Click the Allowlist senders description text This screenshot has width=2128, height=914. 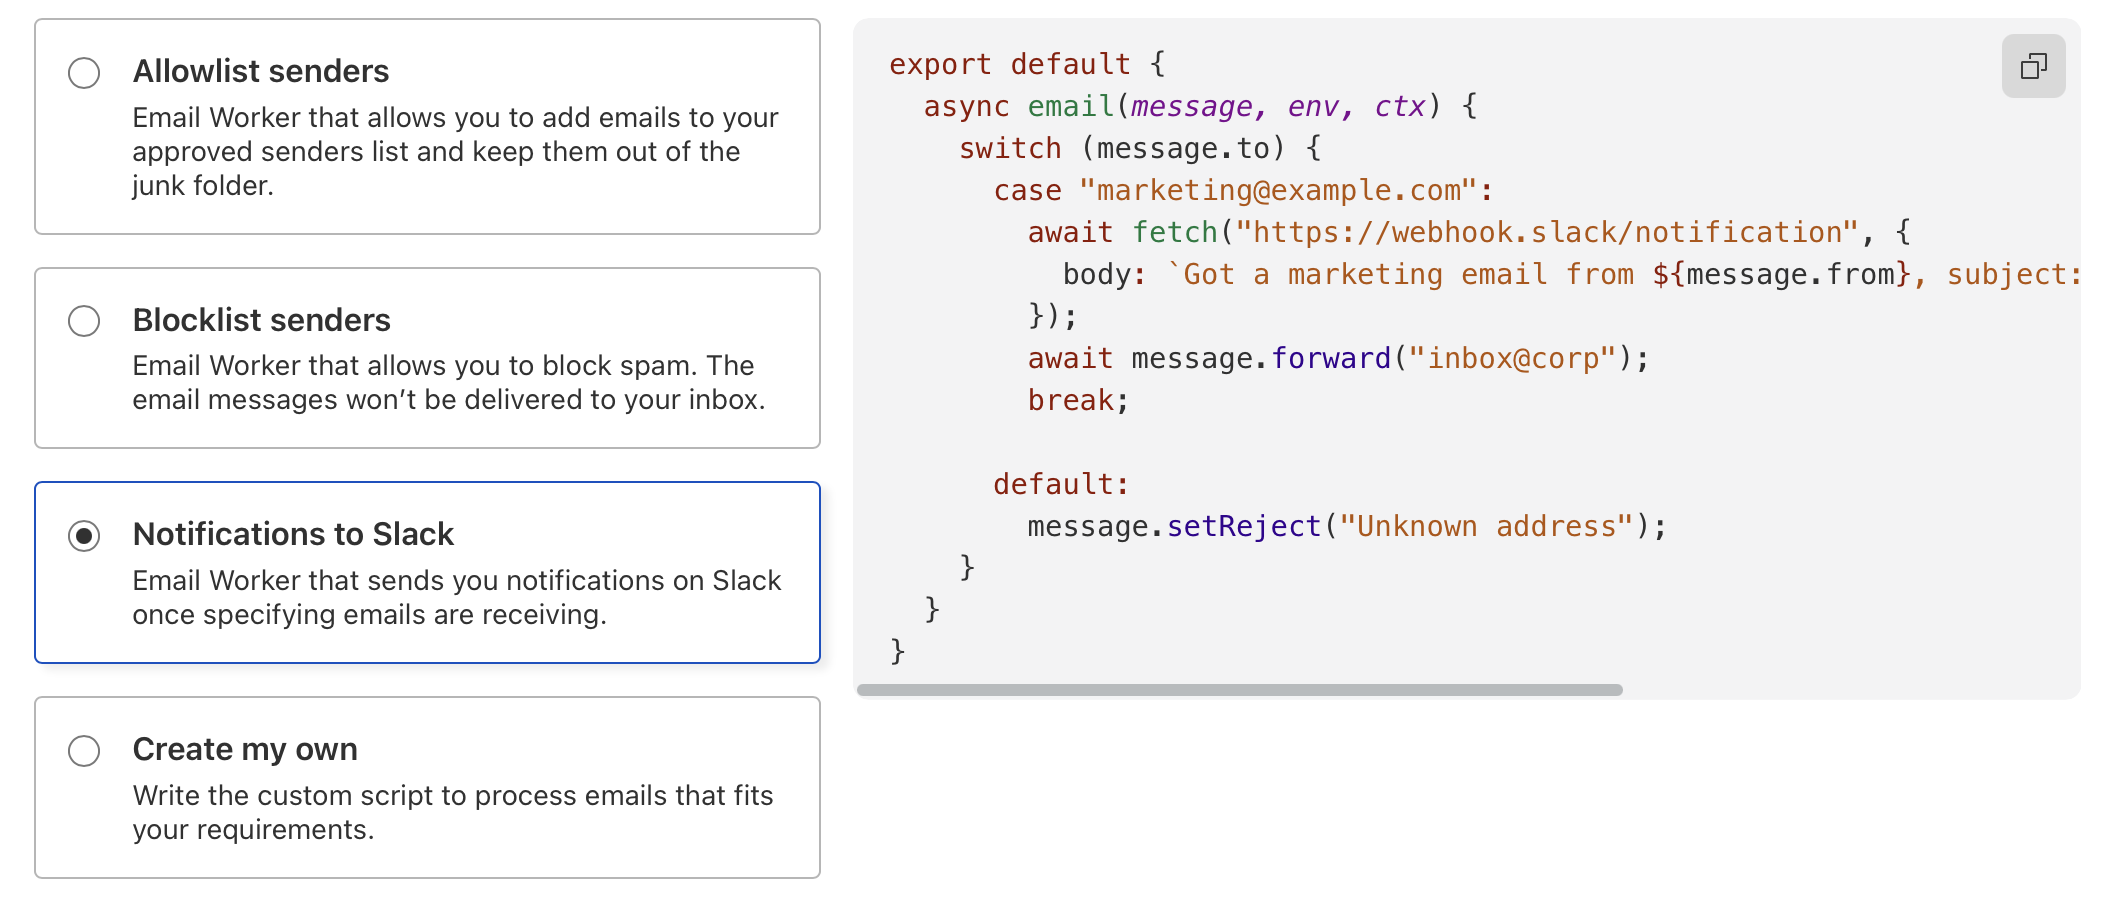pyautogui.click(x=455, y=151)
